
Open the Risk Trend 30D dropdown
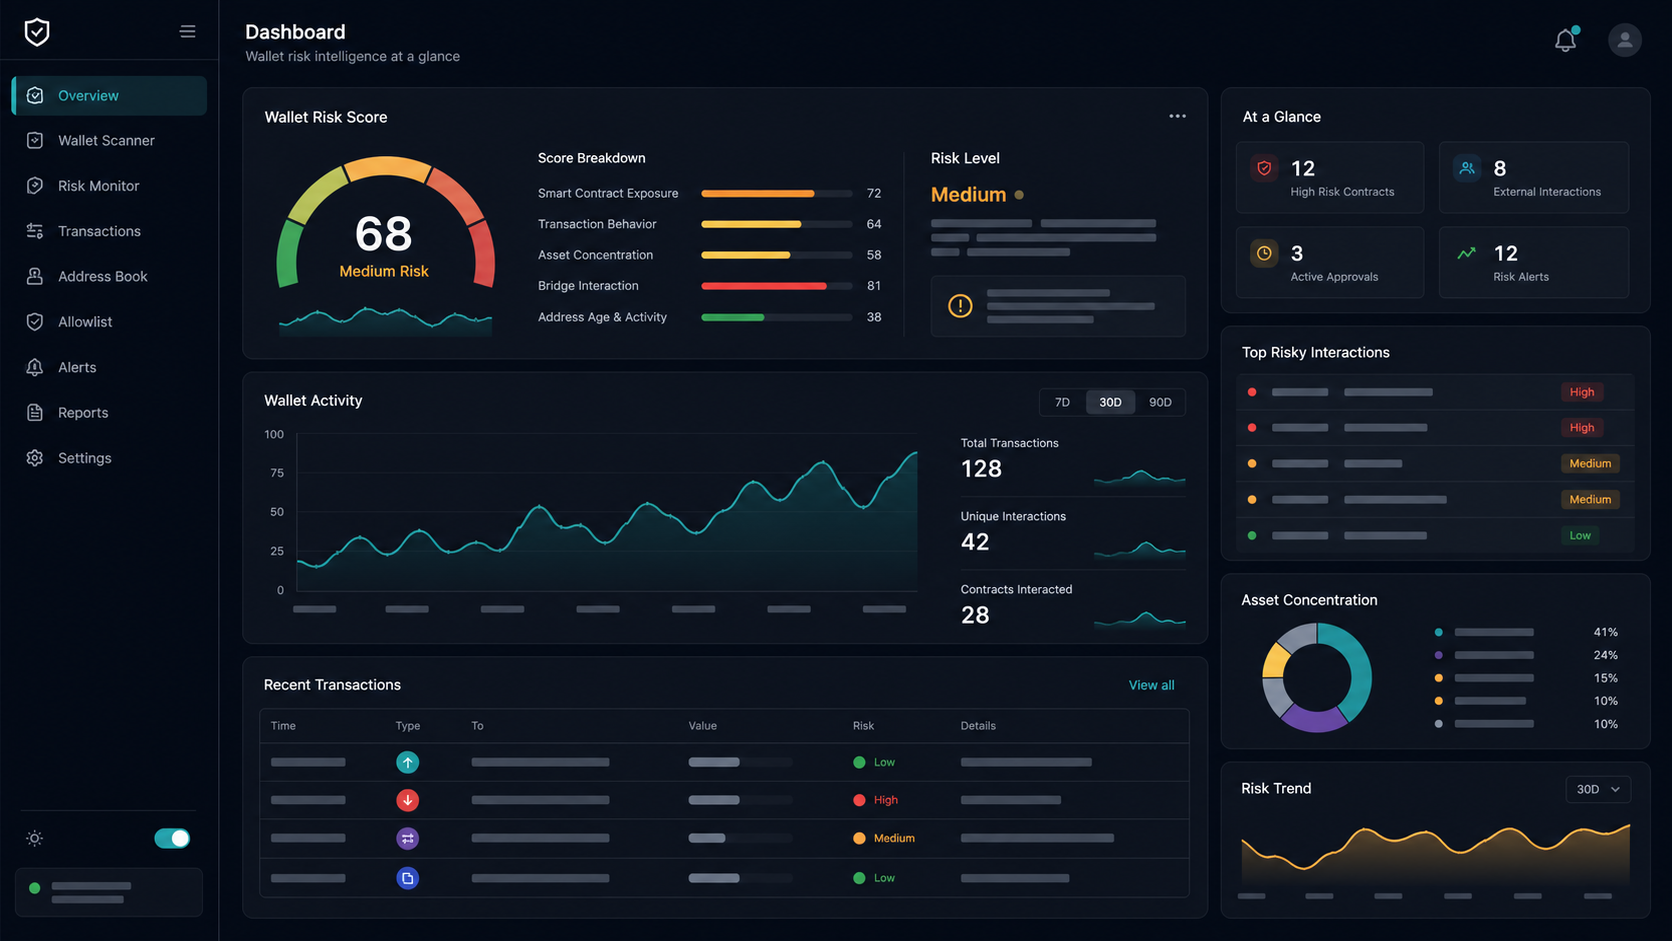tap(1598, 789)
